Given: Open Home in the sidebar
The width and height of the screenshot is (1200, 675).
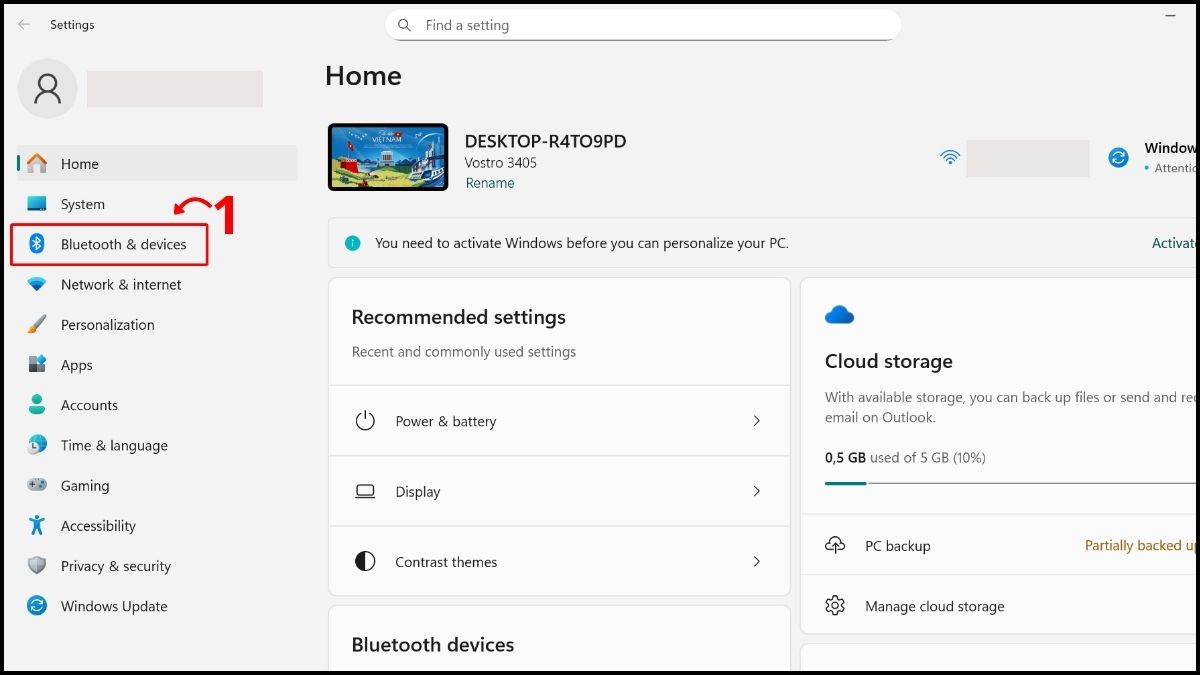Looking at the screenshot, I should coord(157,164).
